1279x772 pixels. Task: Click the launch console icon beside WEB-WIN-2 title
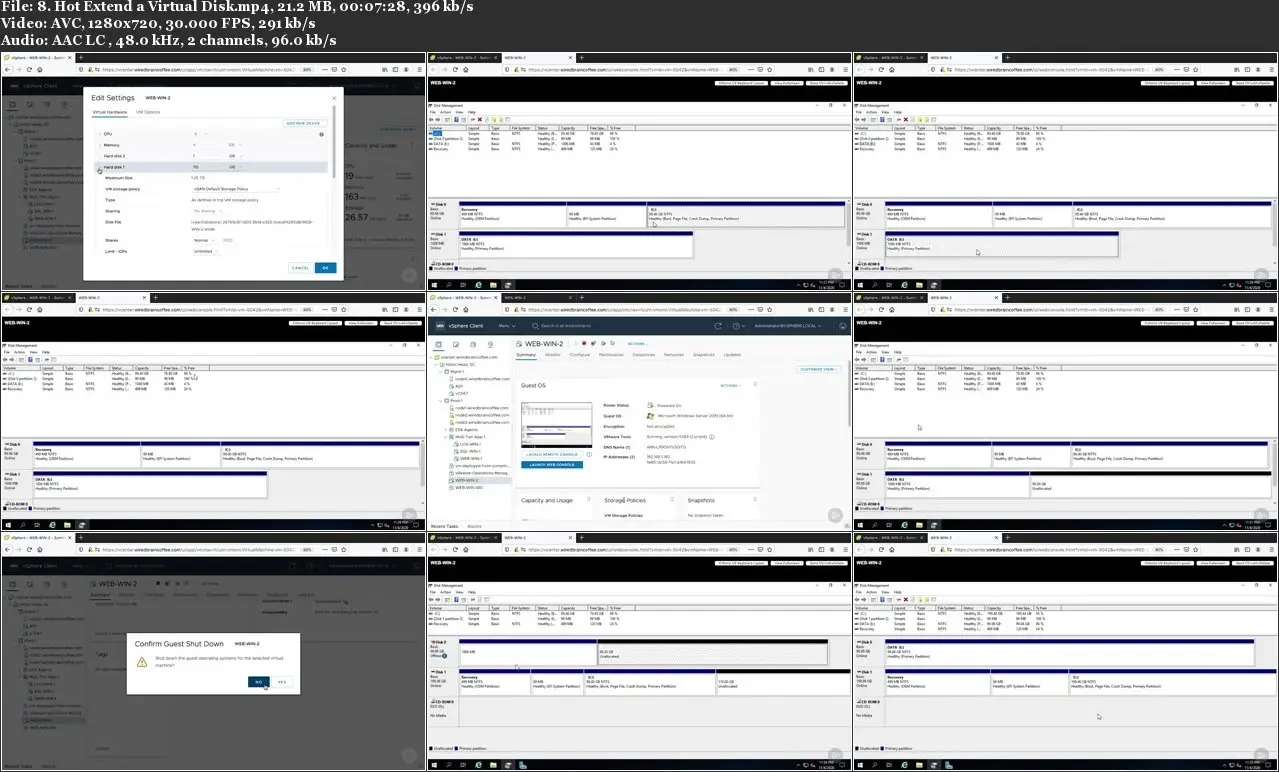593,343
